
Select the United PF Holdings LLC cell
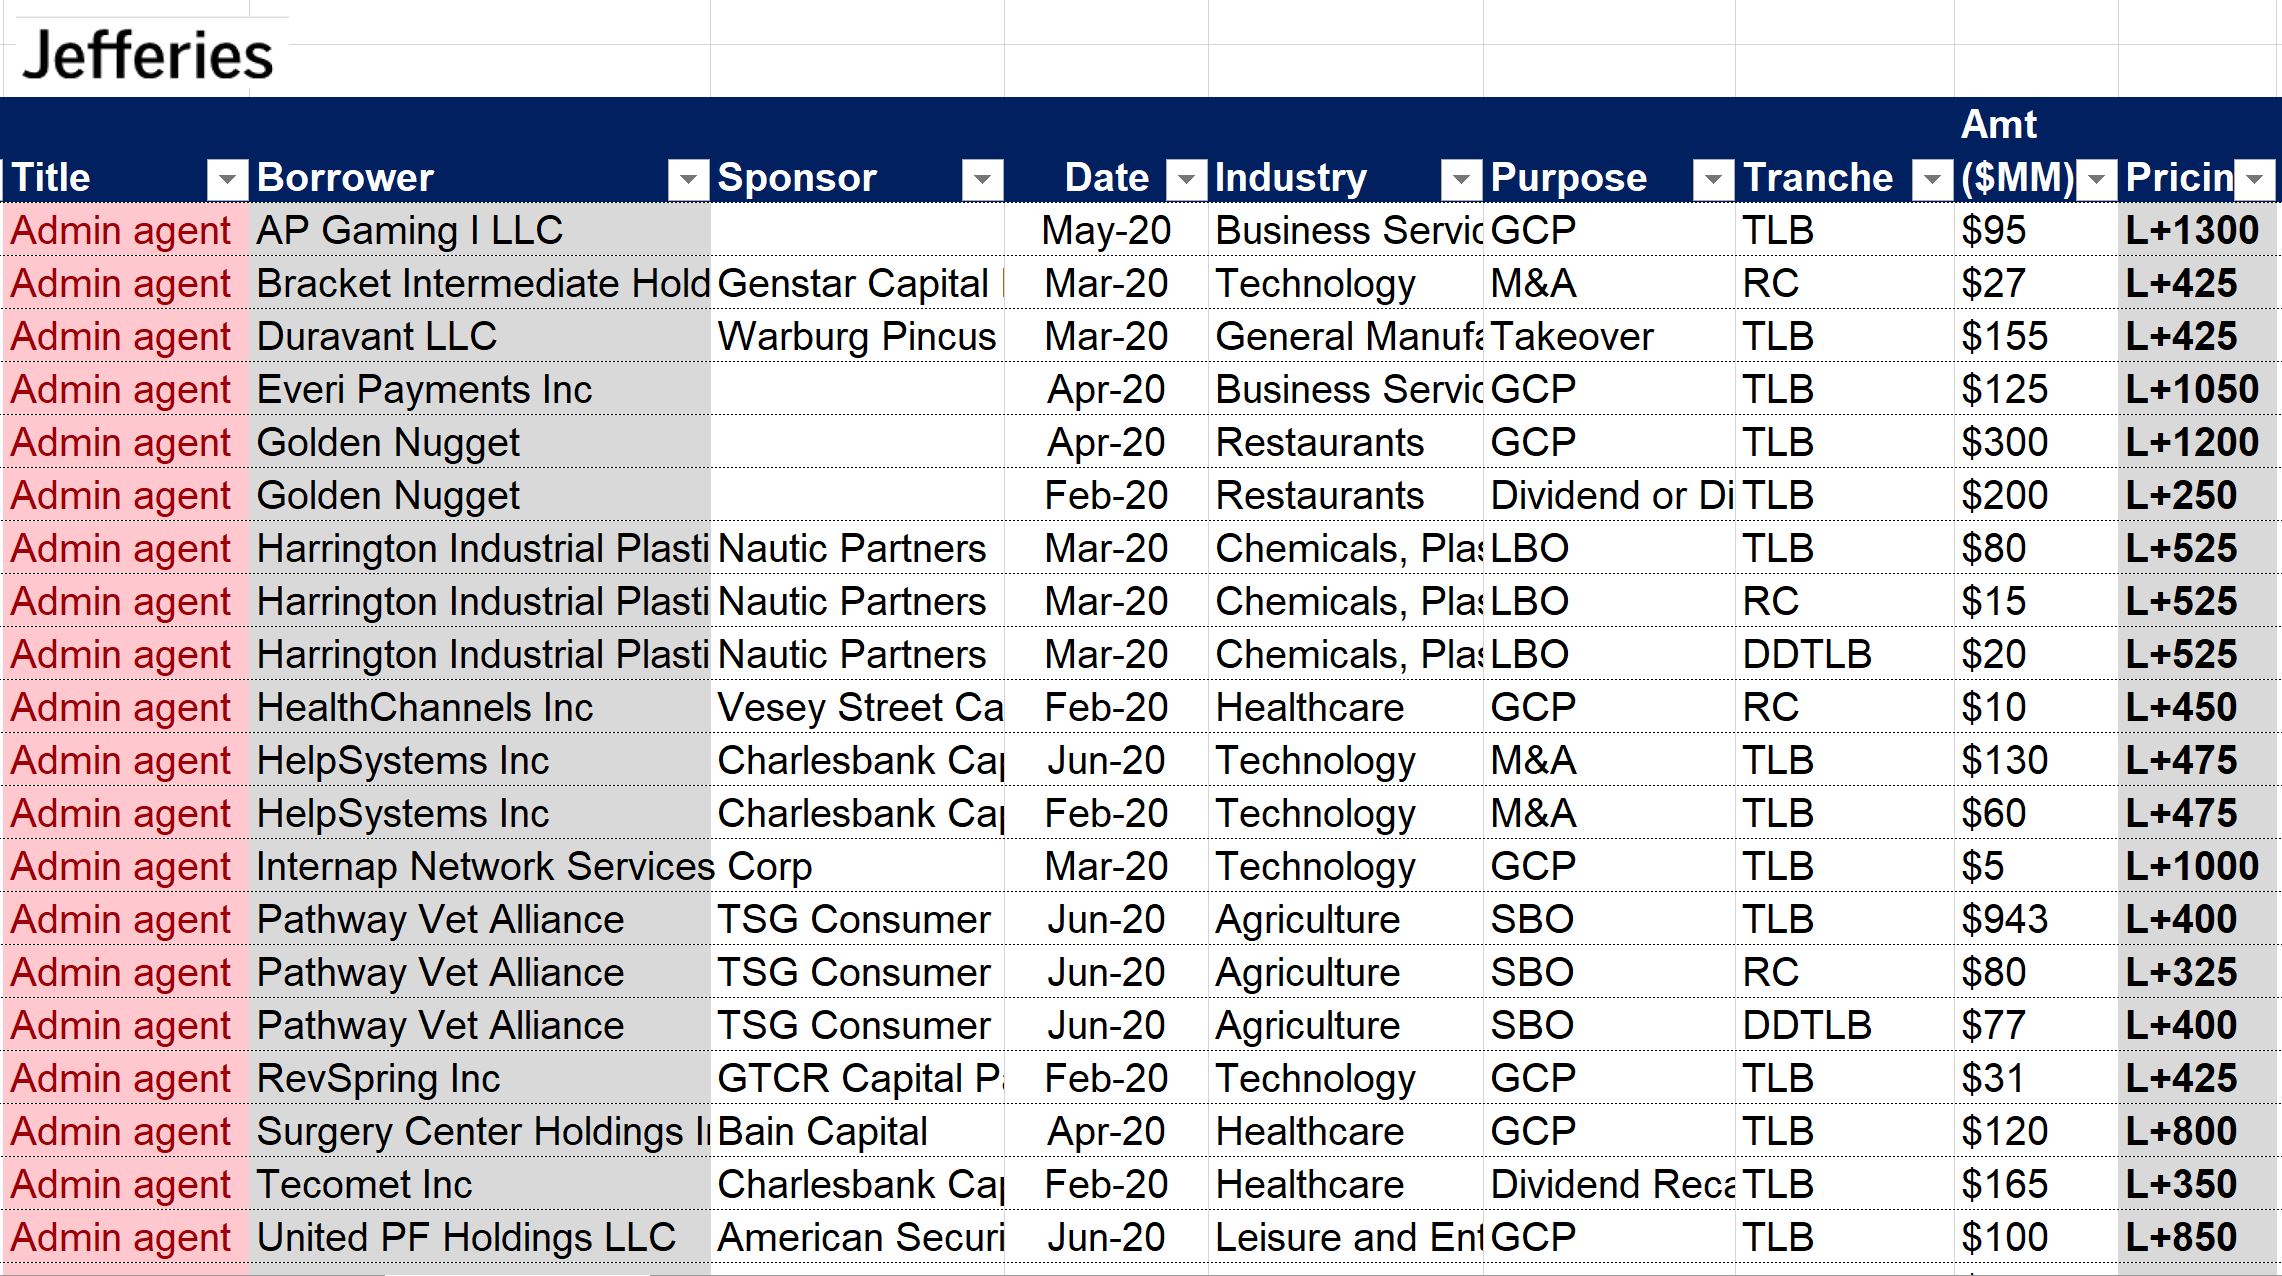(479, 1238)
